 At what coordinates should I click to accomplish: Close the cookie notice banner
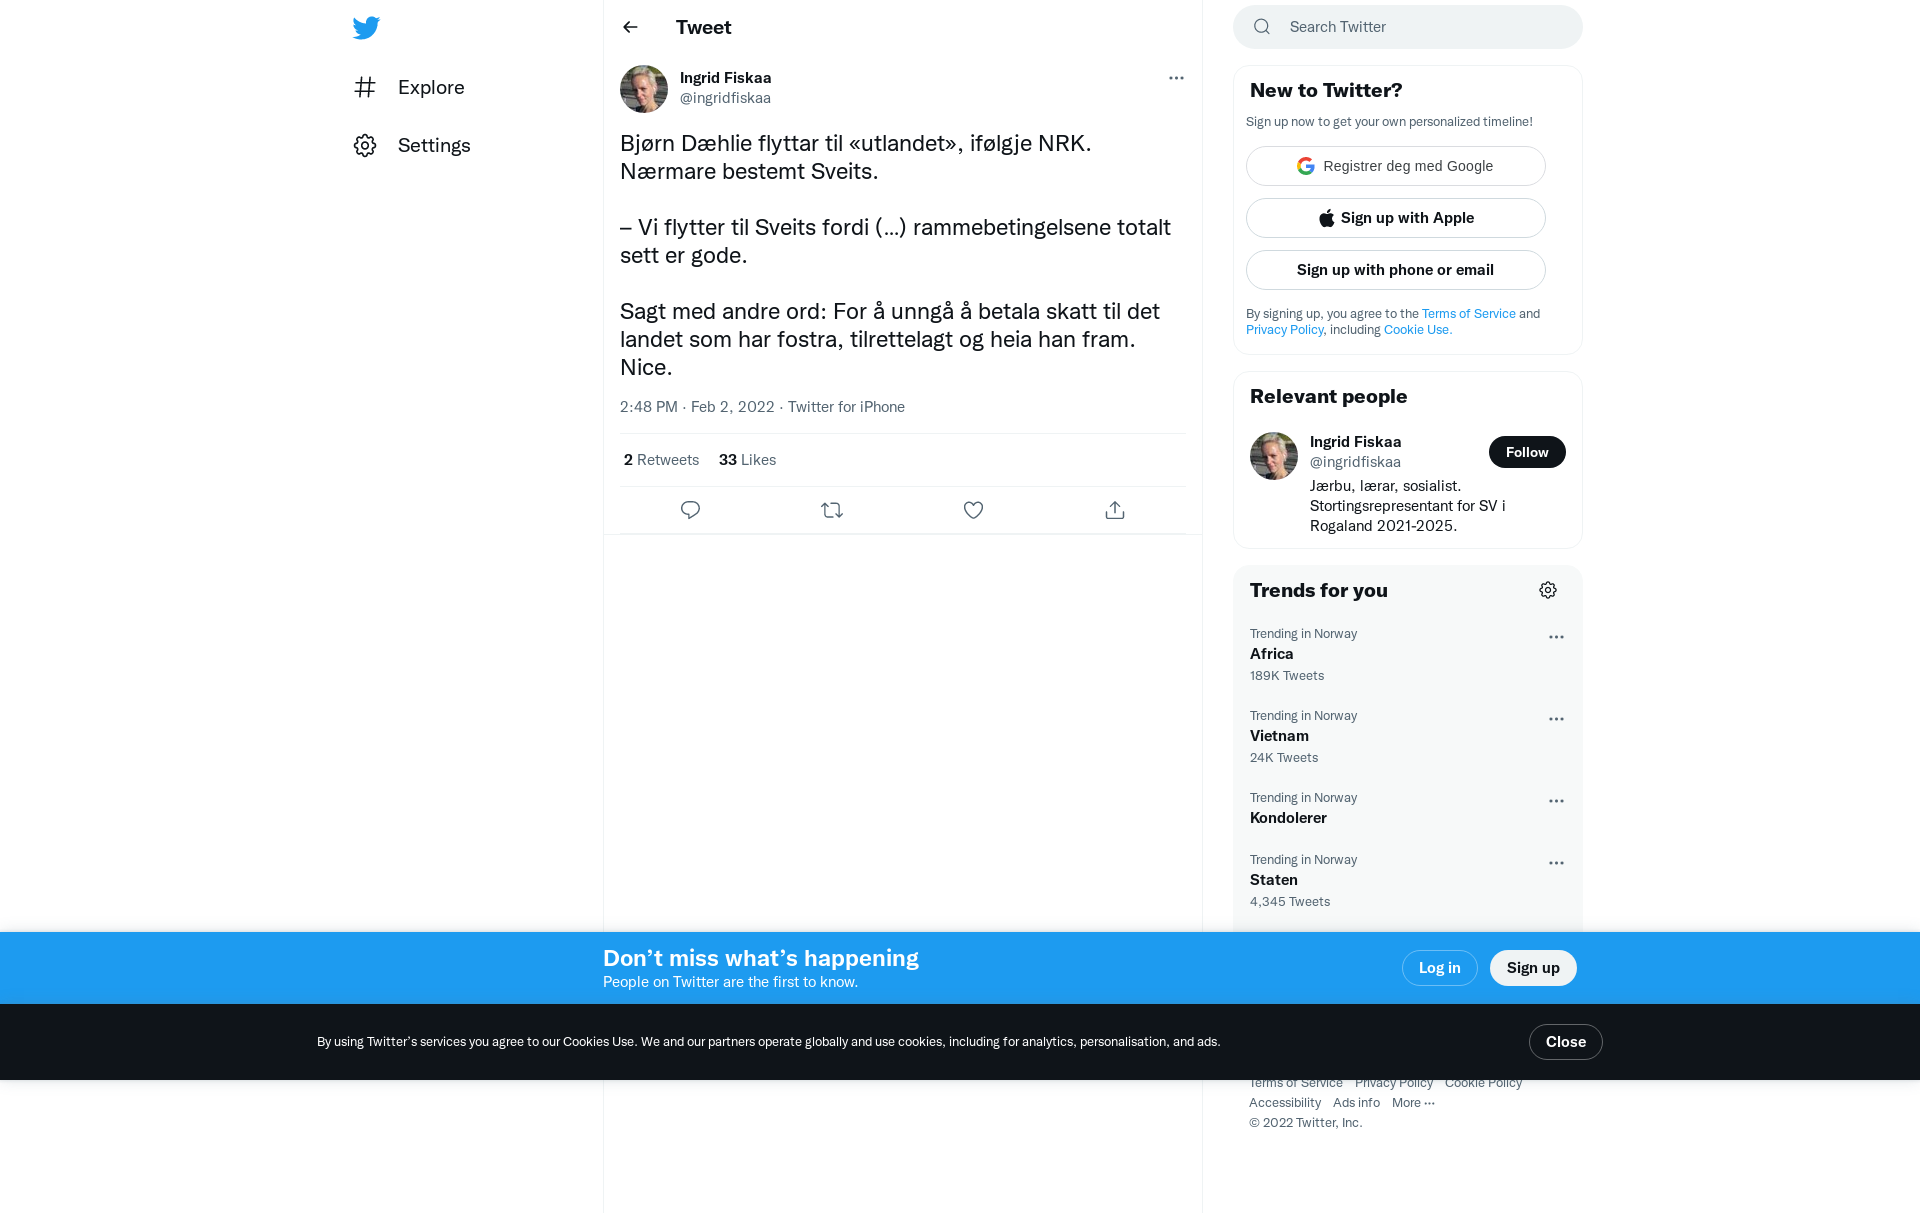pos(1566,1042)
